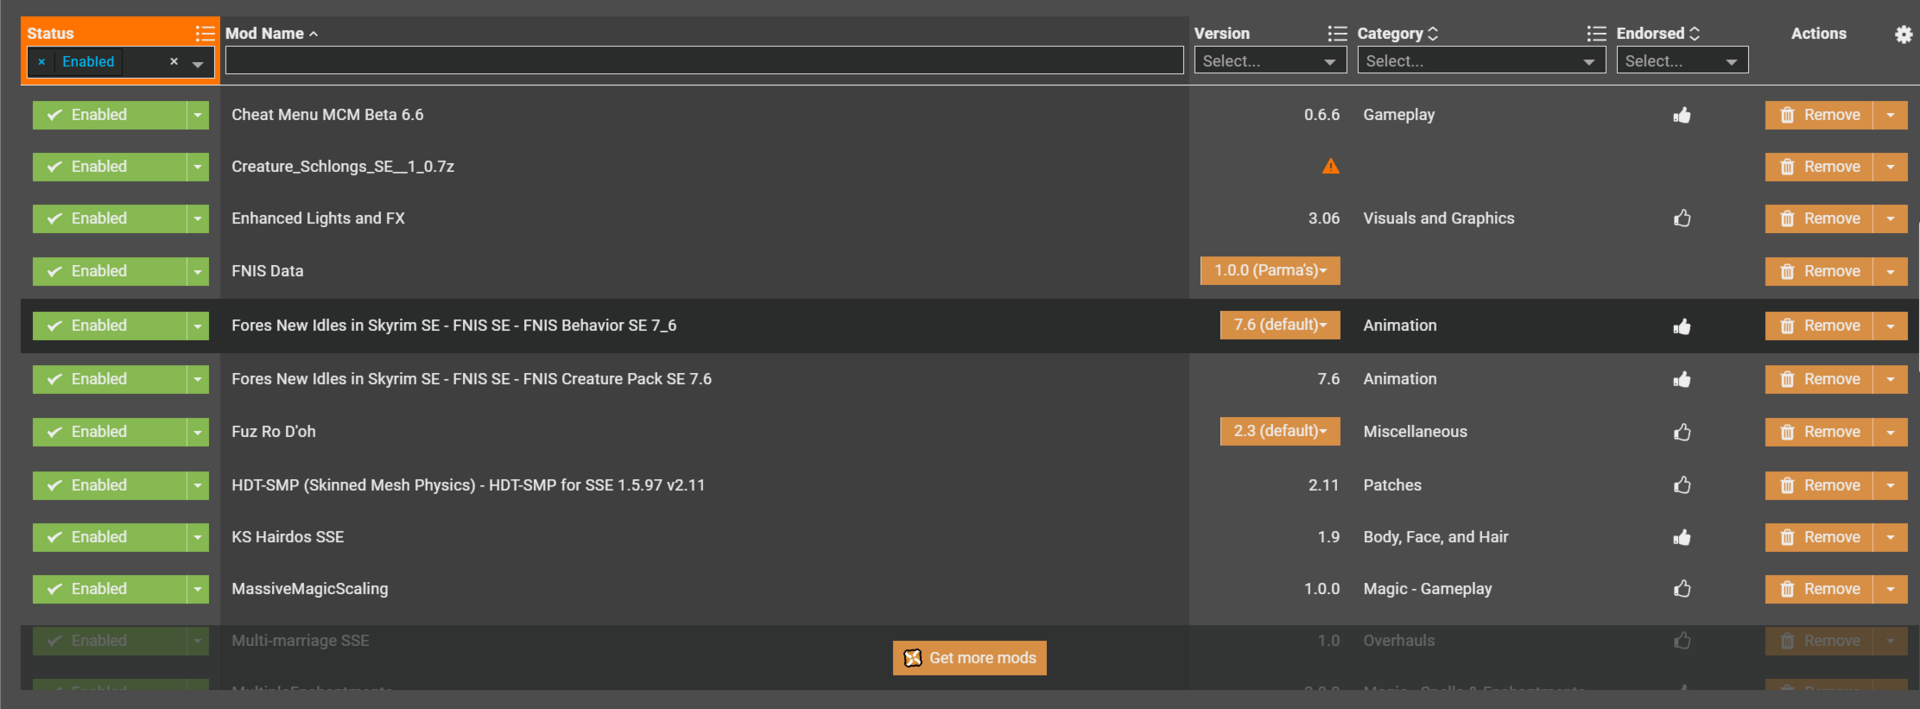Expand Remove options arrow for KS Hairdos SSE

(x=1890, y=537)
